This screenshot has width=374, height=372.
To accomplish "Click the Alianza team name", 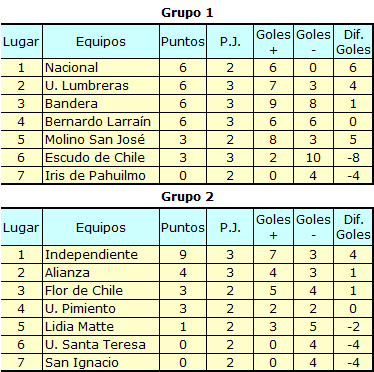I will click(67, 273).
